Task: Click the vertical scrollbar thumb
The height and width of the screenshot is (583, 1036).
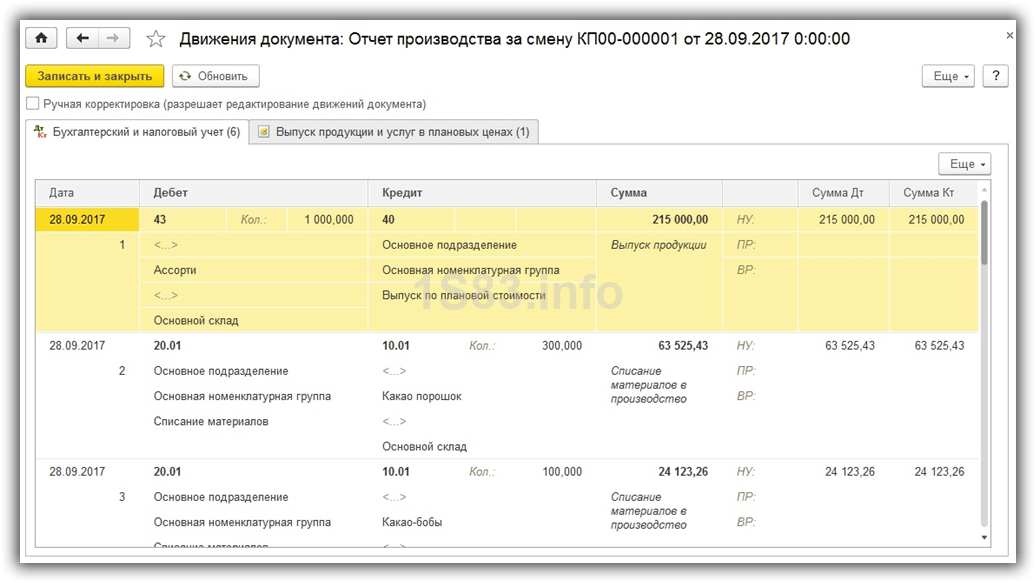Action: pos(984,233)
